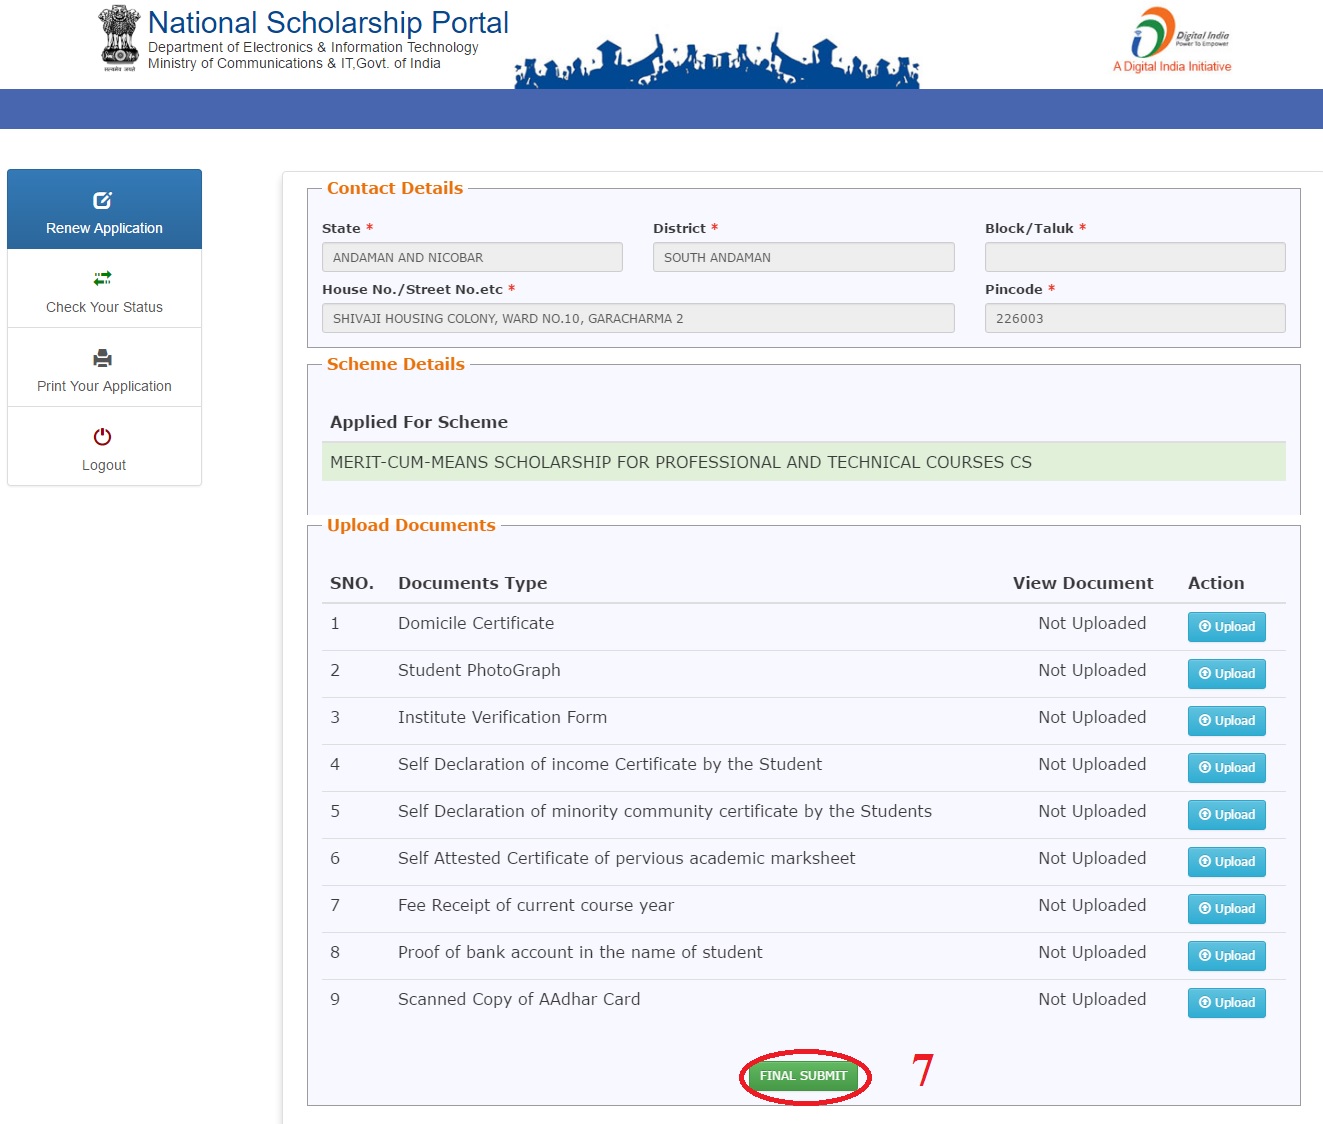The height and width of the screenshot is (1124, 1323).
Task: Upload Scanned Copy of AAdhar Card
Action: pos(1226,1003)
